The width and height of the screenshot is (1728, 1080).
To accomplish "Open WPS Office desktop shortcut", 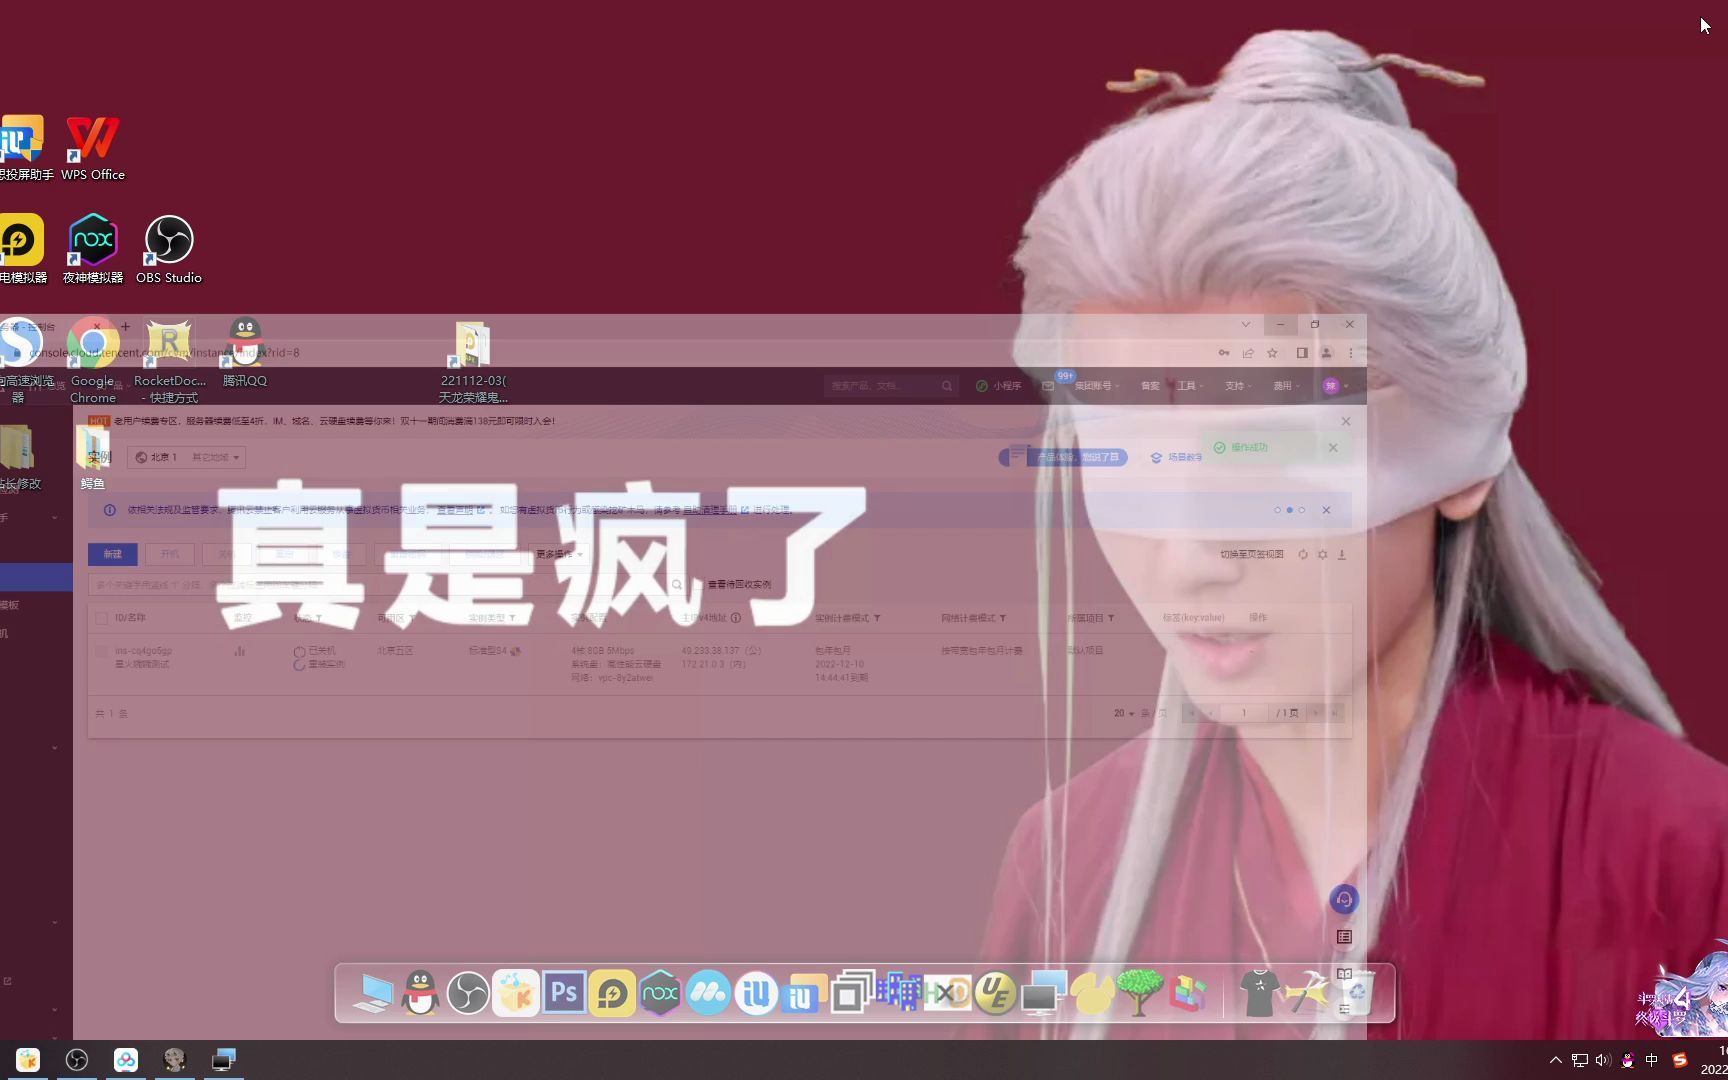I will pyautogui.click(x=93, y=148).
